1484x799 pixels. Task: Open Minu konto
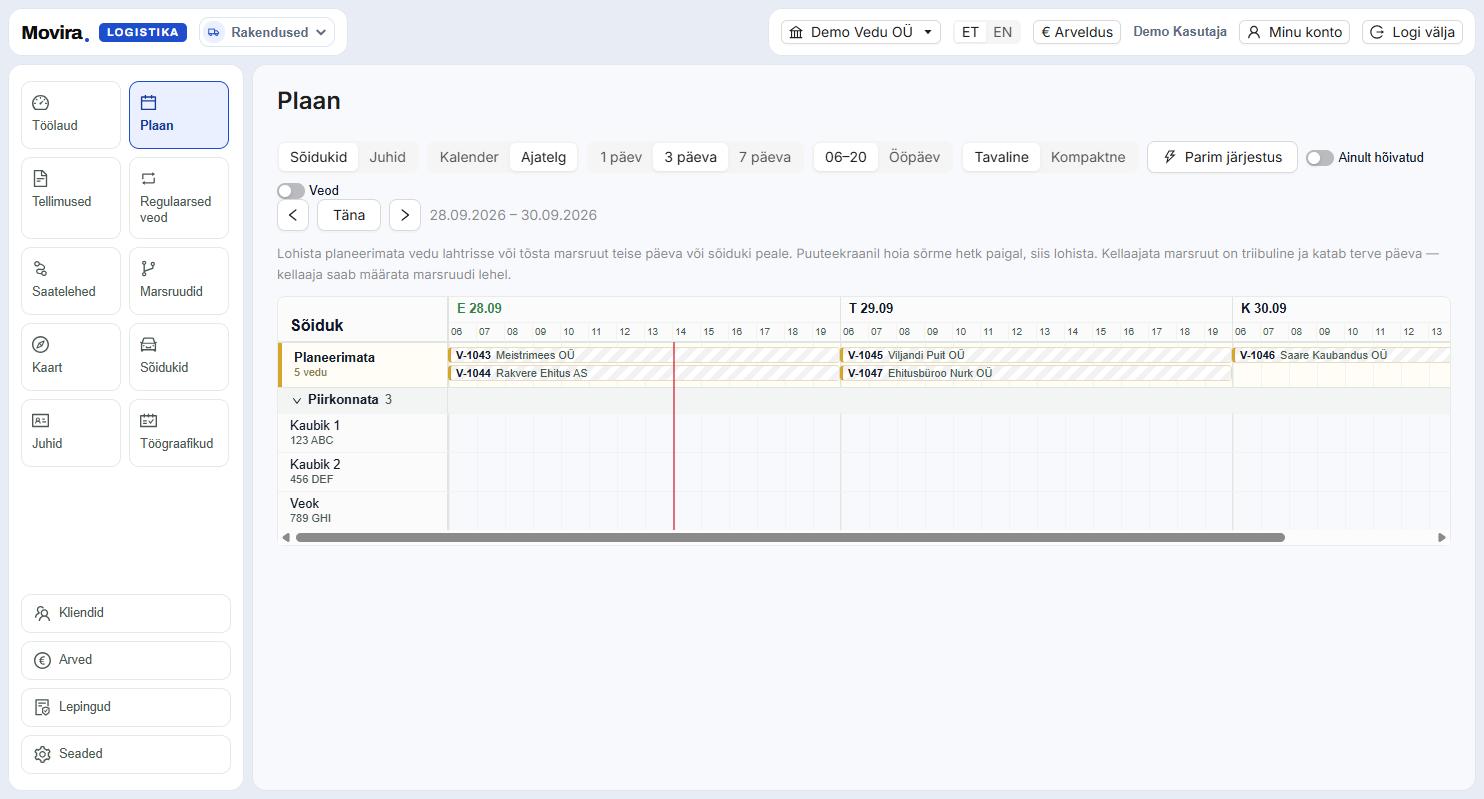1294,32
